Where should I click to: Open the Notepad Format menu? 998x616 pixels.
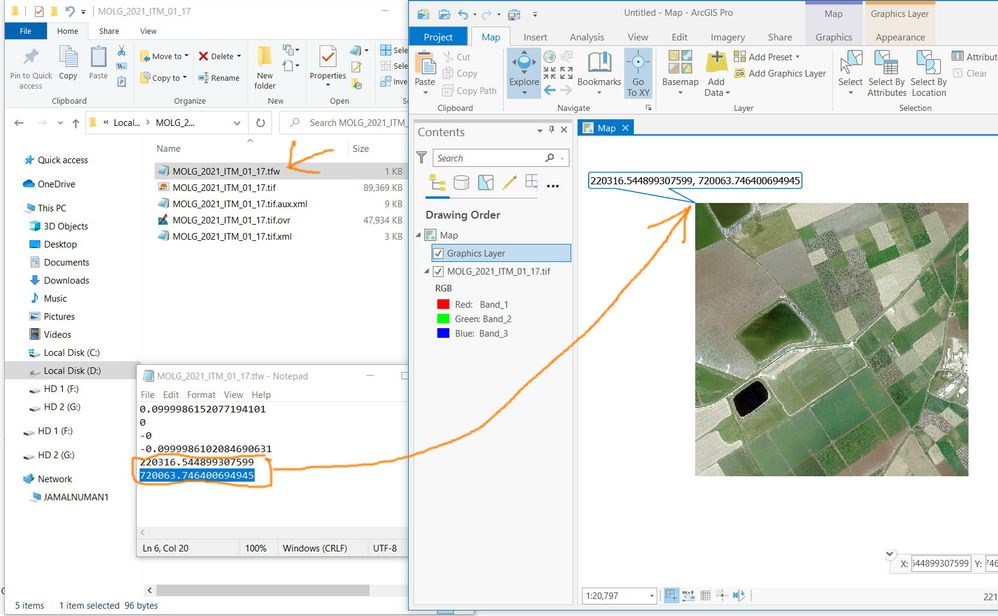coord(201,395)
